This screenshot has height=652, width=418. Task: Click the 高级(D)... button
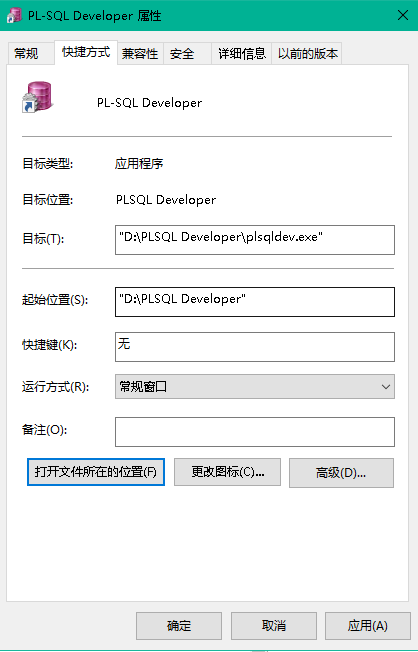pos(341,473)
